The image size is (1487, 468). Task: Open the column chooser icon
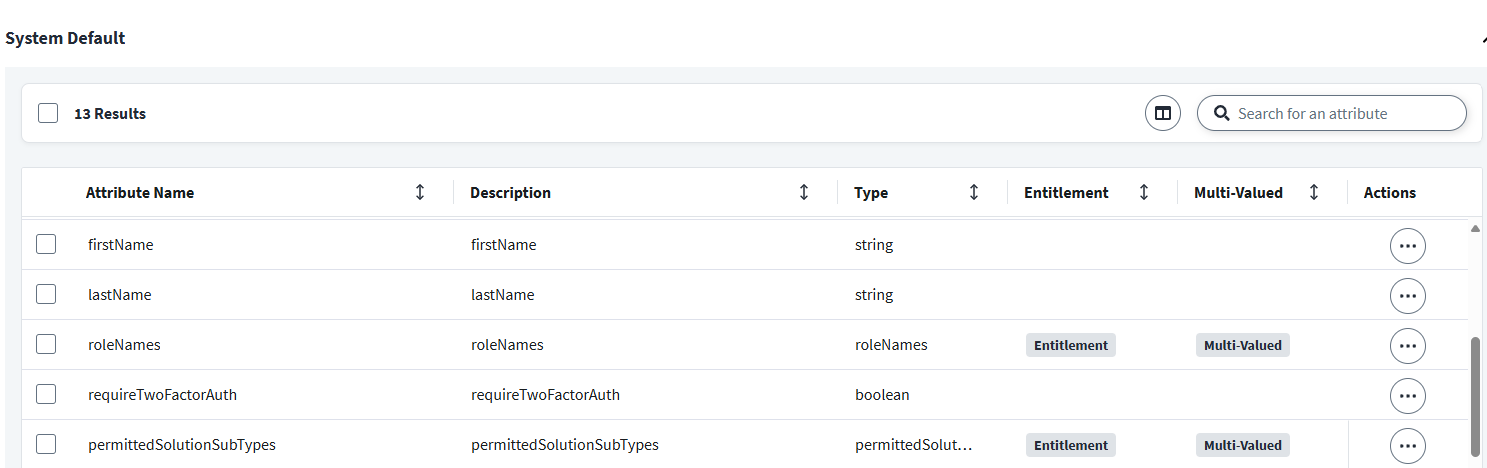pos(1162,113)
